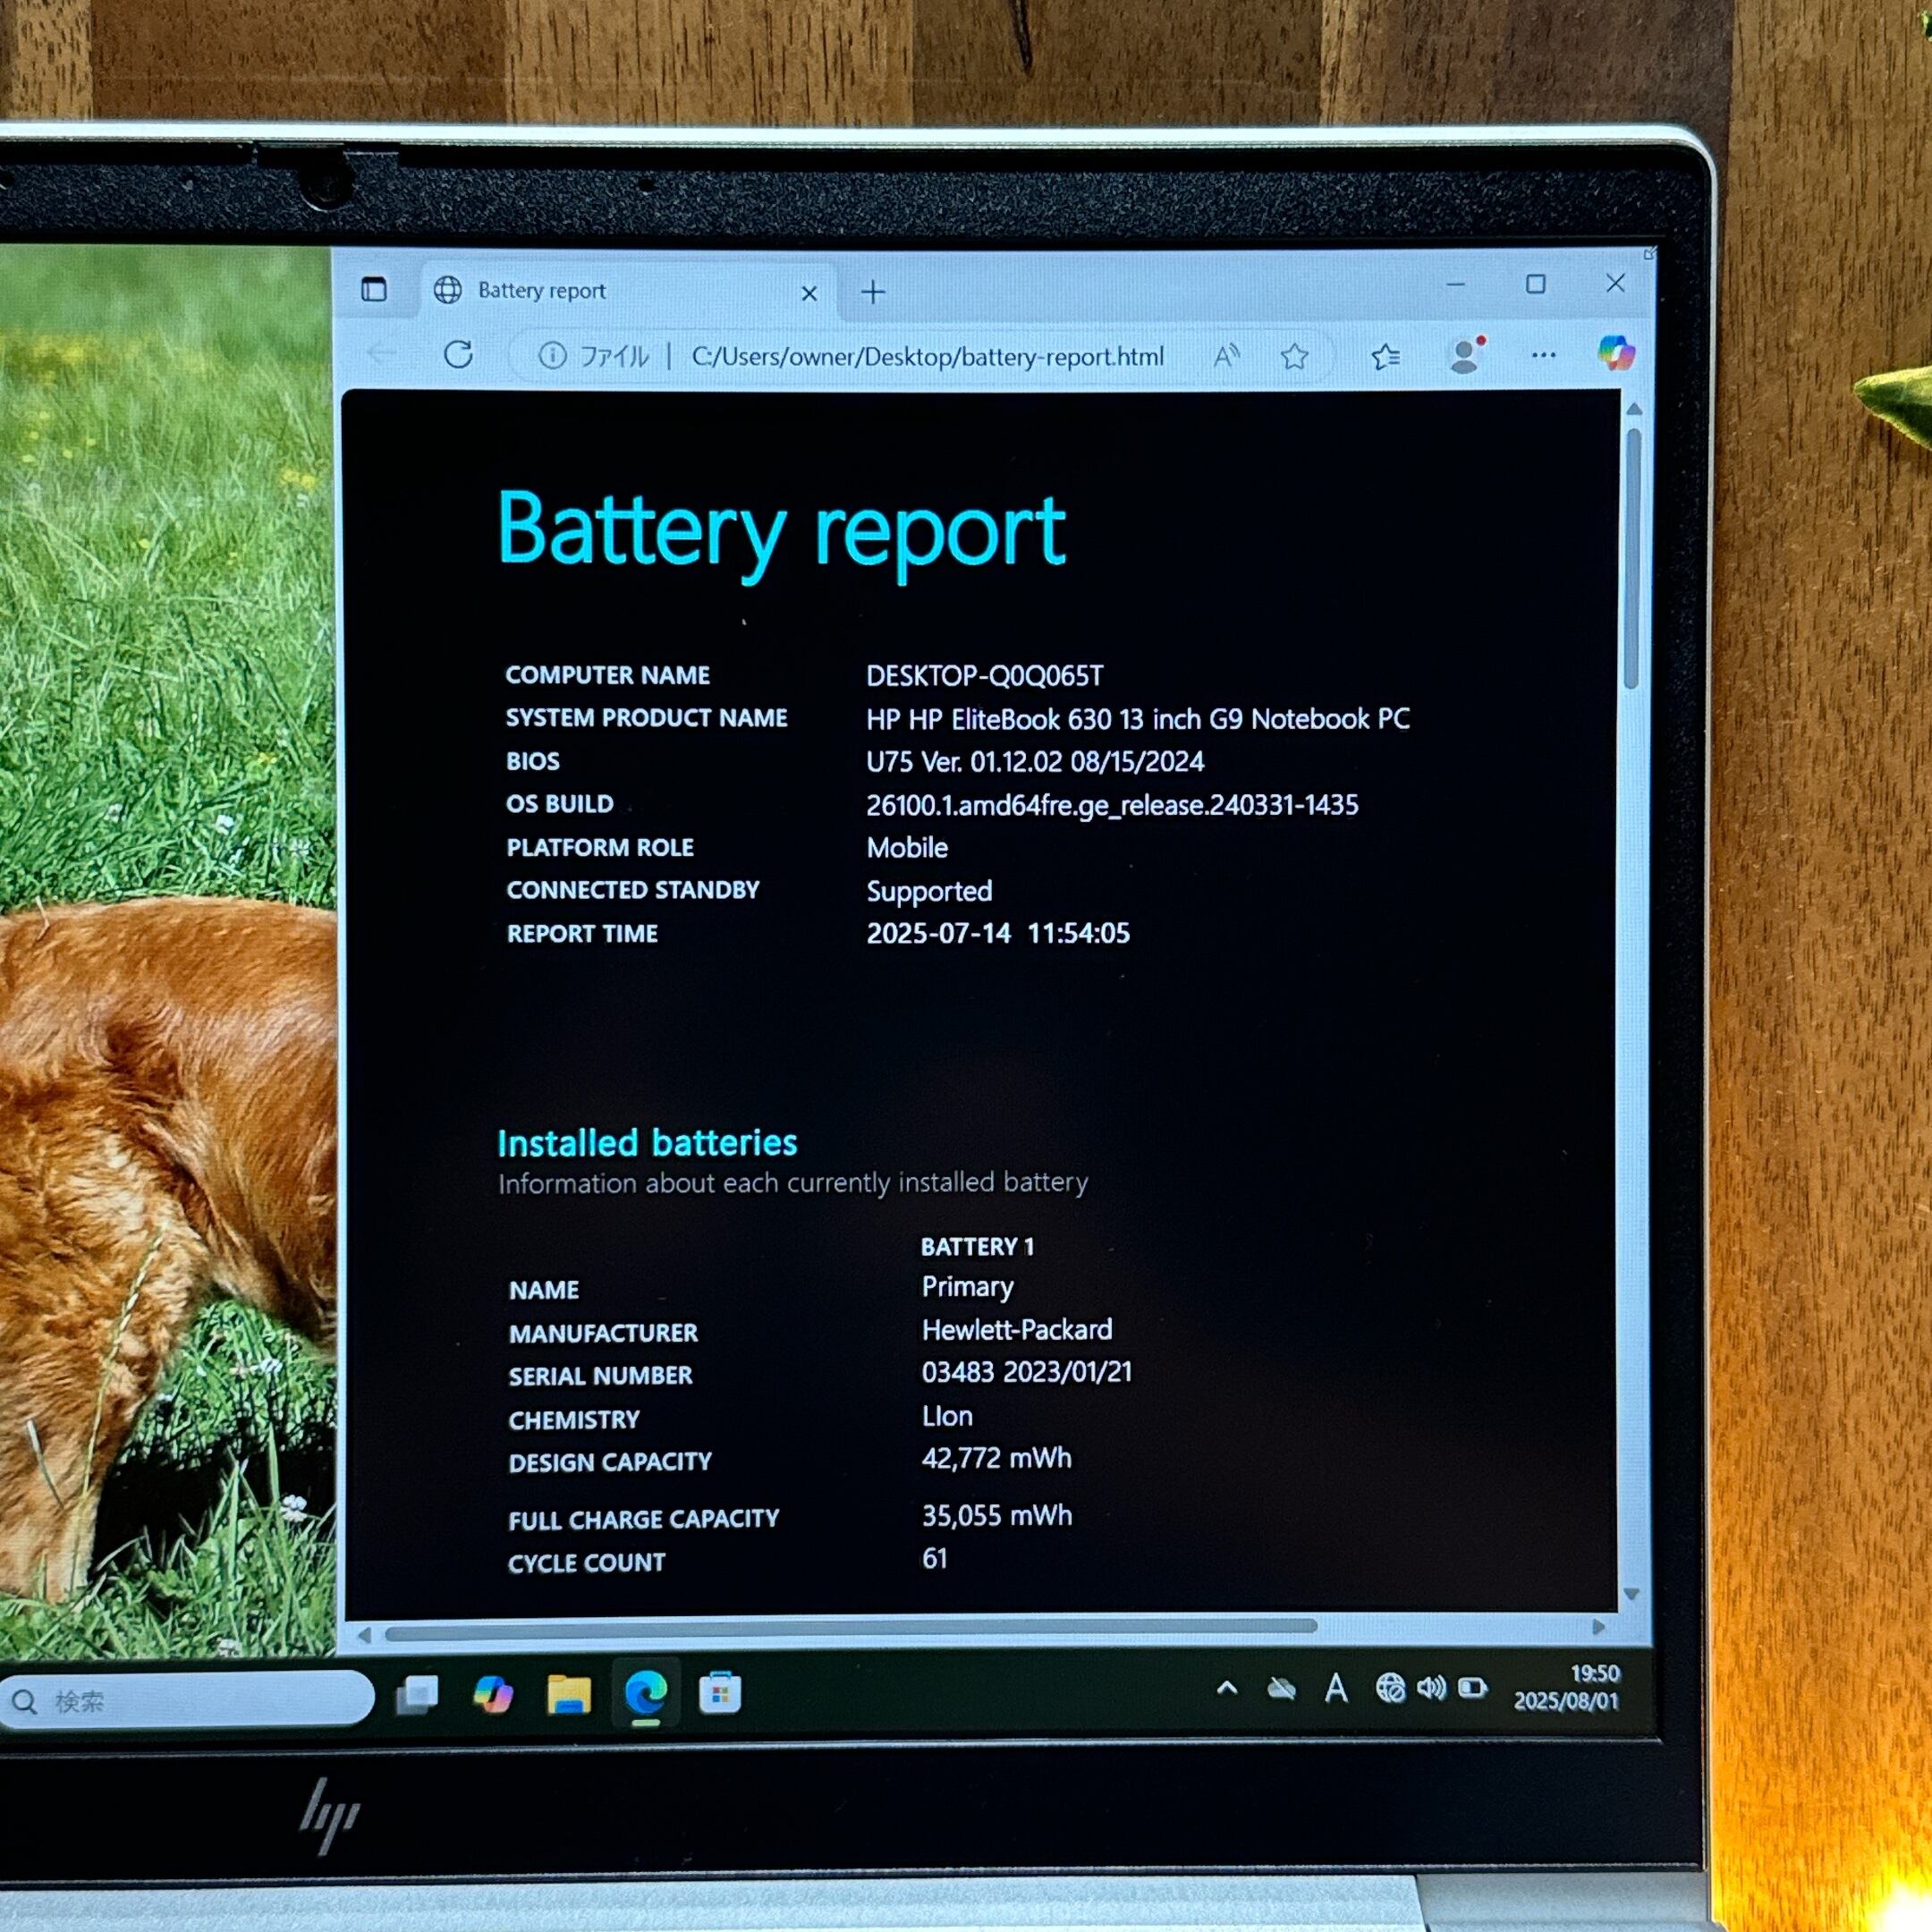Click the vertical scrollbar down arrow
Screen dimensions: 1932x1932
[1631, 1594]
